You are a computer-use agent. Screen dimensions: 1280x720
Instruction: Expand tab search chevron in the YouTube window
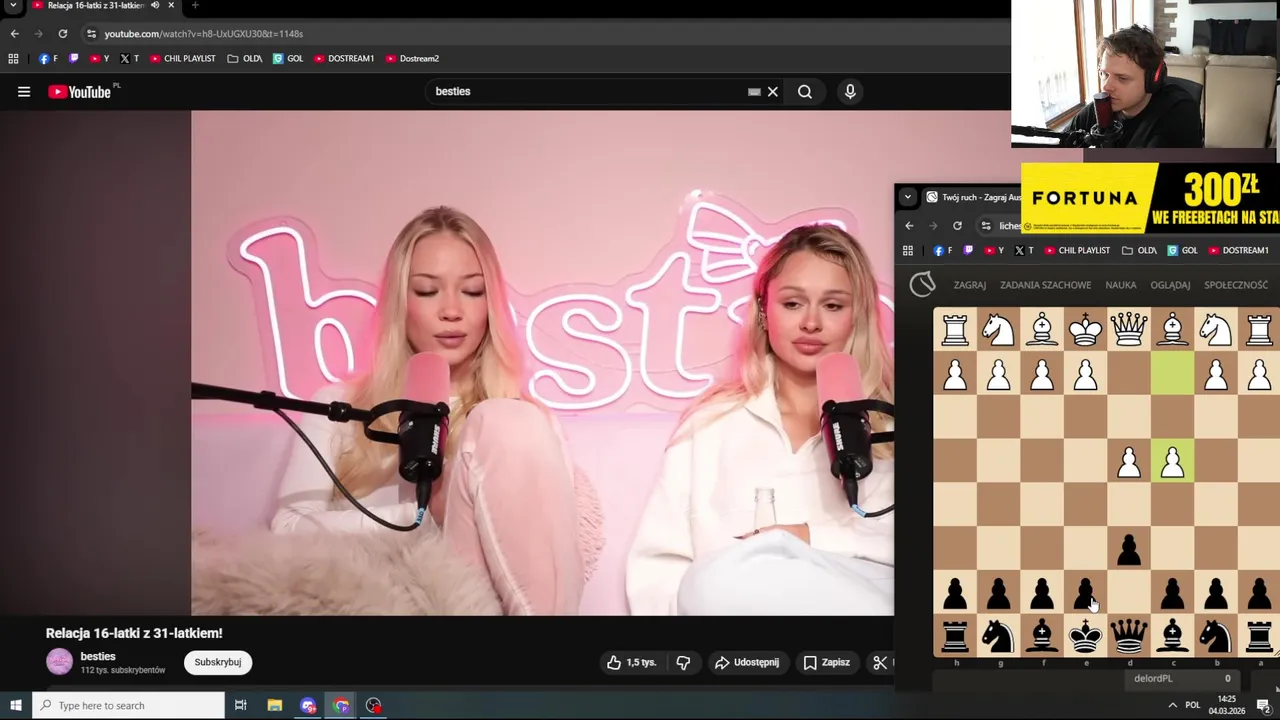pyautogui.click(x=13, y=6)
